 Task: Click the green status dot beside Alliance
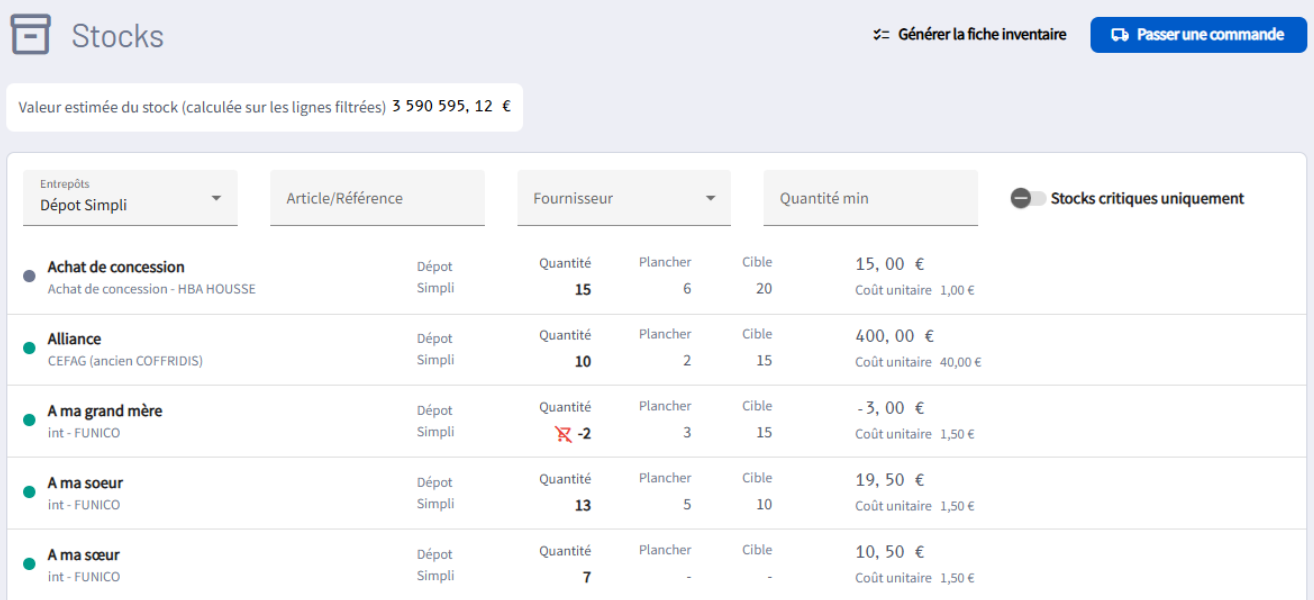(29, 348)
